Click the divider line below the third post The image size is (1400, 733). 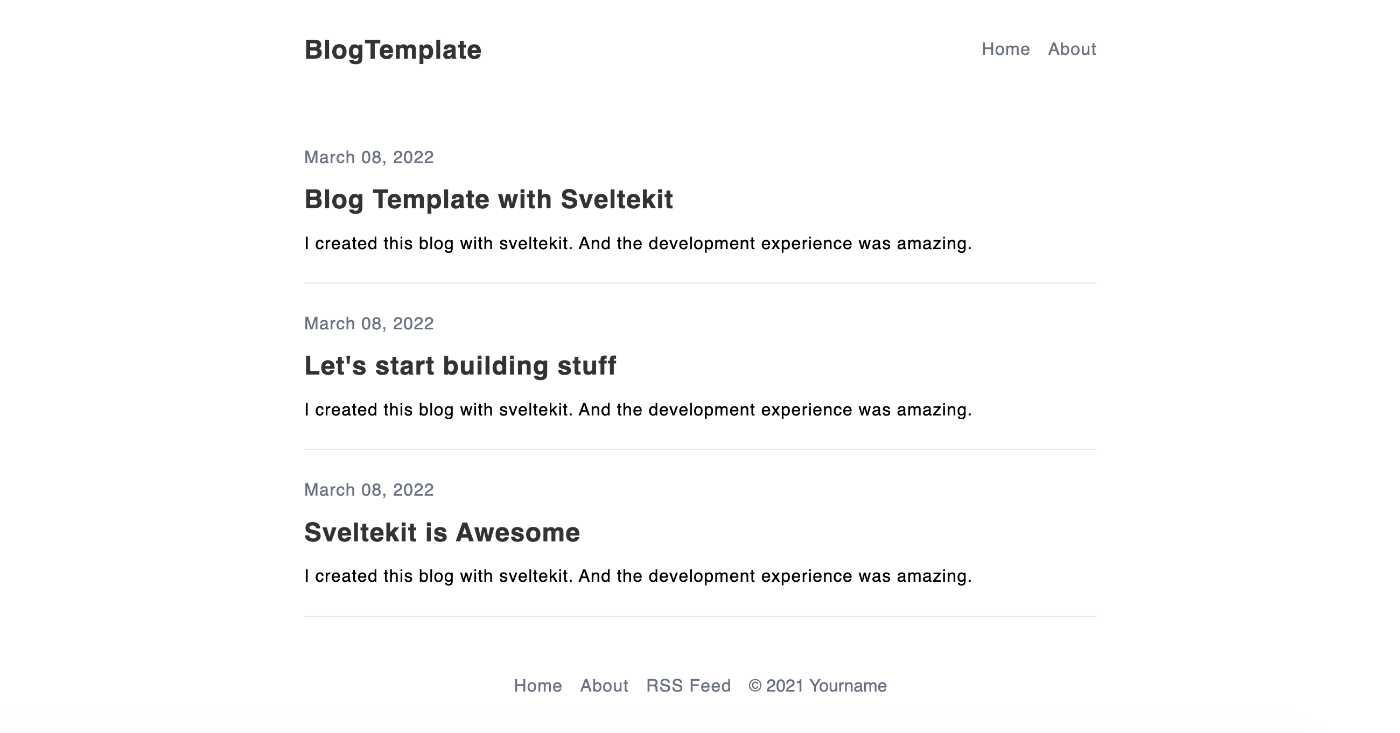700,616
